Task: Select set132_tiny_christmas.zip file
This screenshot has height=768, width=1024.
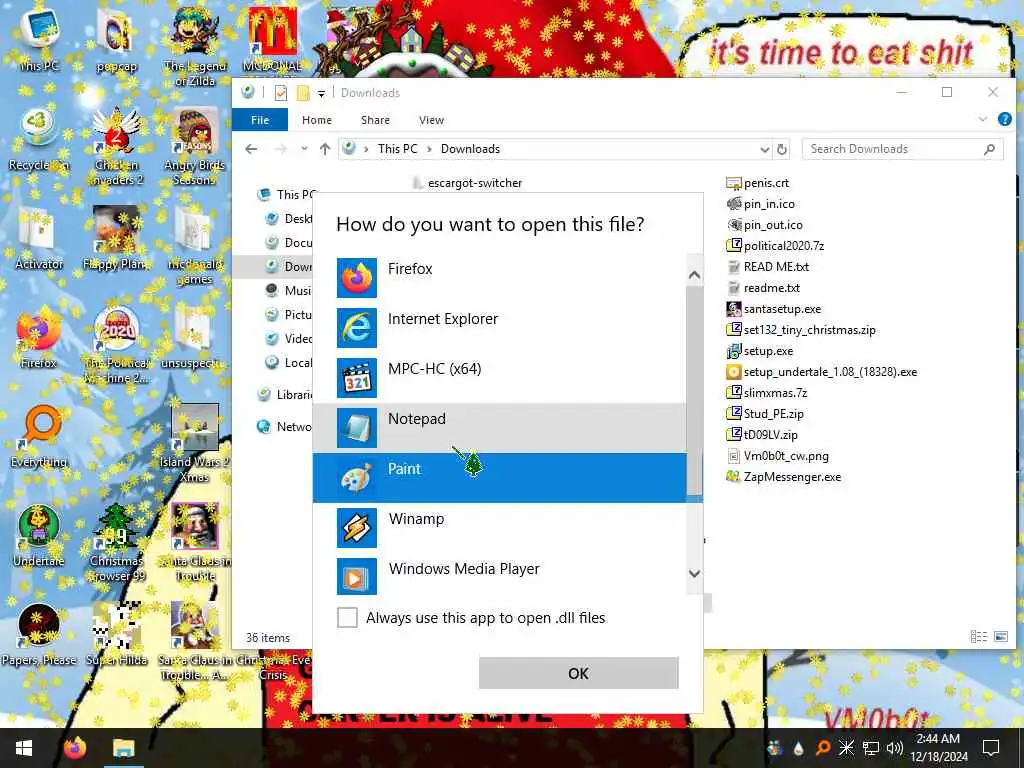Action: 801,330
